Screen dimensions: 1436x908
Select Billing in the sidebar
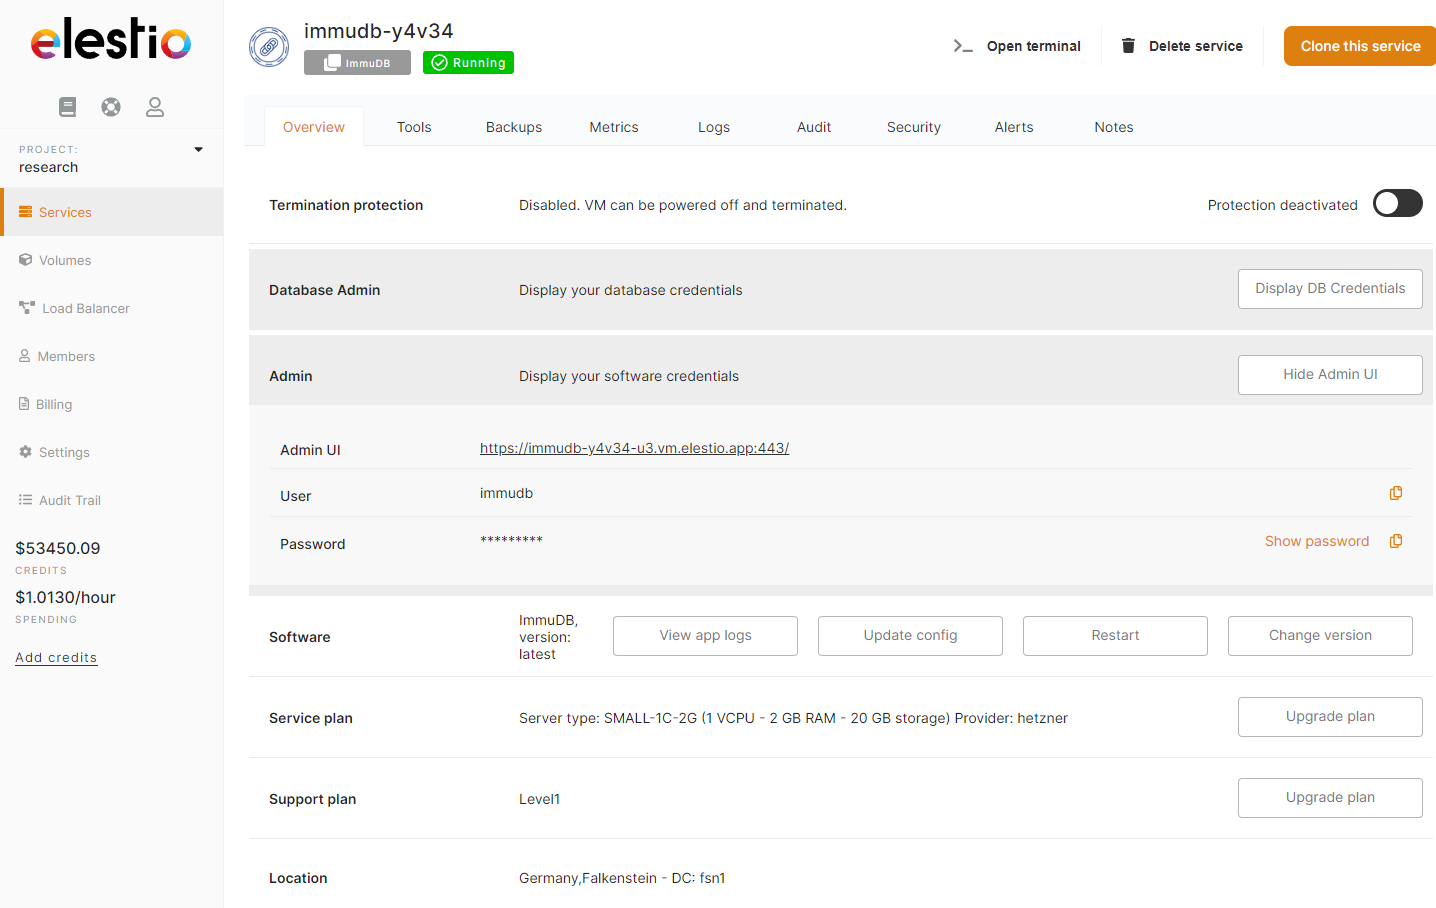pos(112,404)
